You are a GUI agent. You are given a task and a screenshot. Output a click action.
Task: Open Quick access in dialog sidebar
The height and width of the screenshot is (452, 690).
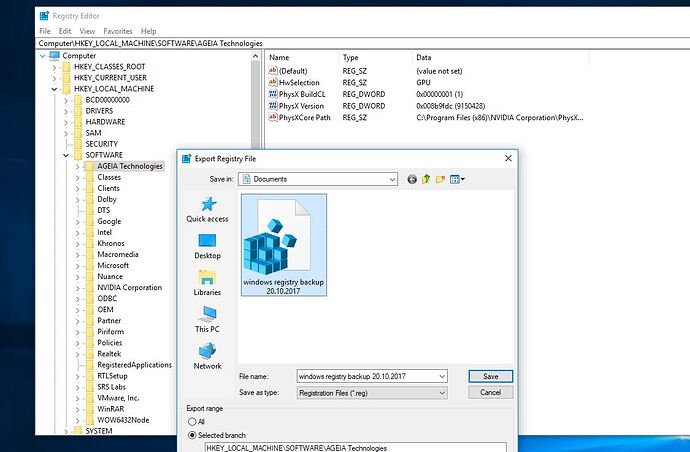[x=207, y=210]
